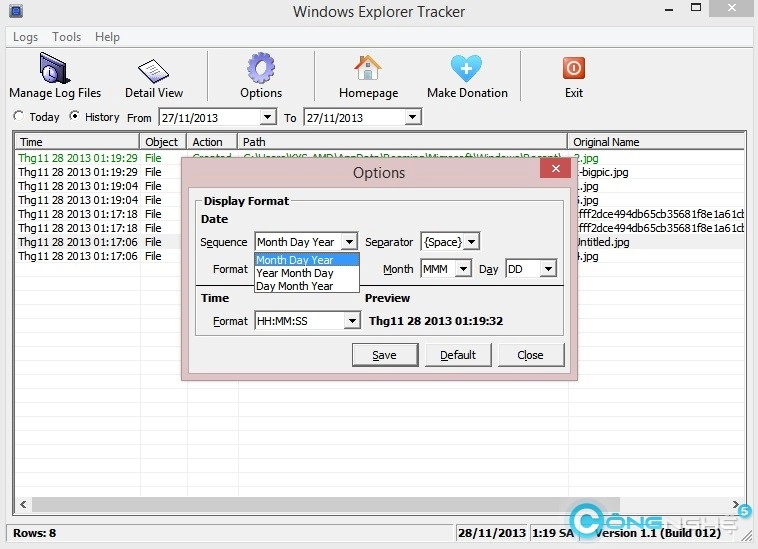Open the Options gear icon
The height and width of the screenshot is (549, 758).
click(x=261, y=68)
